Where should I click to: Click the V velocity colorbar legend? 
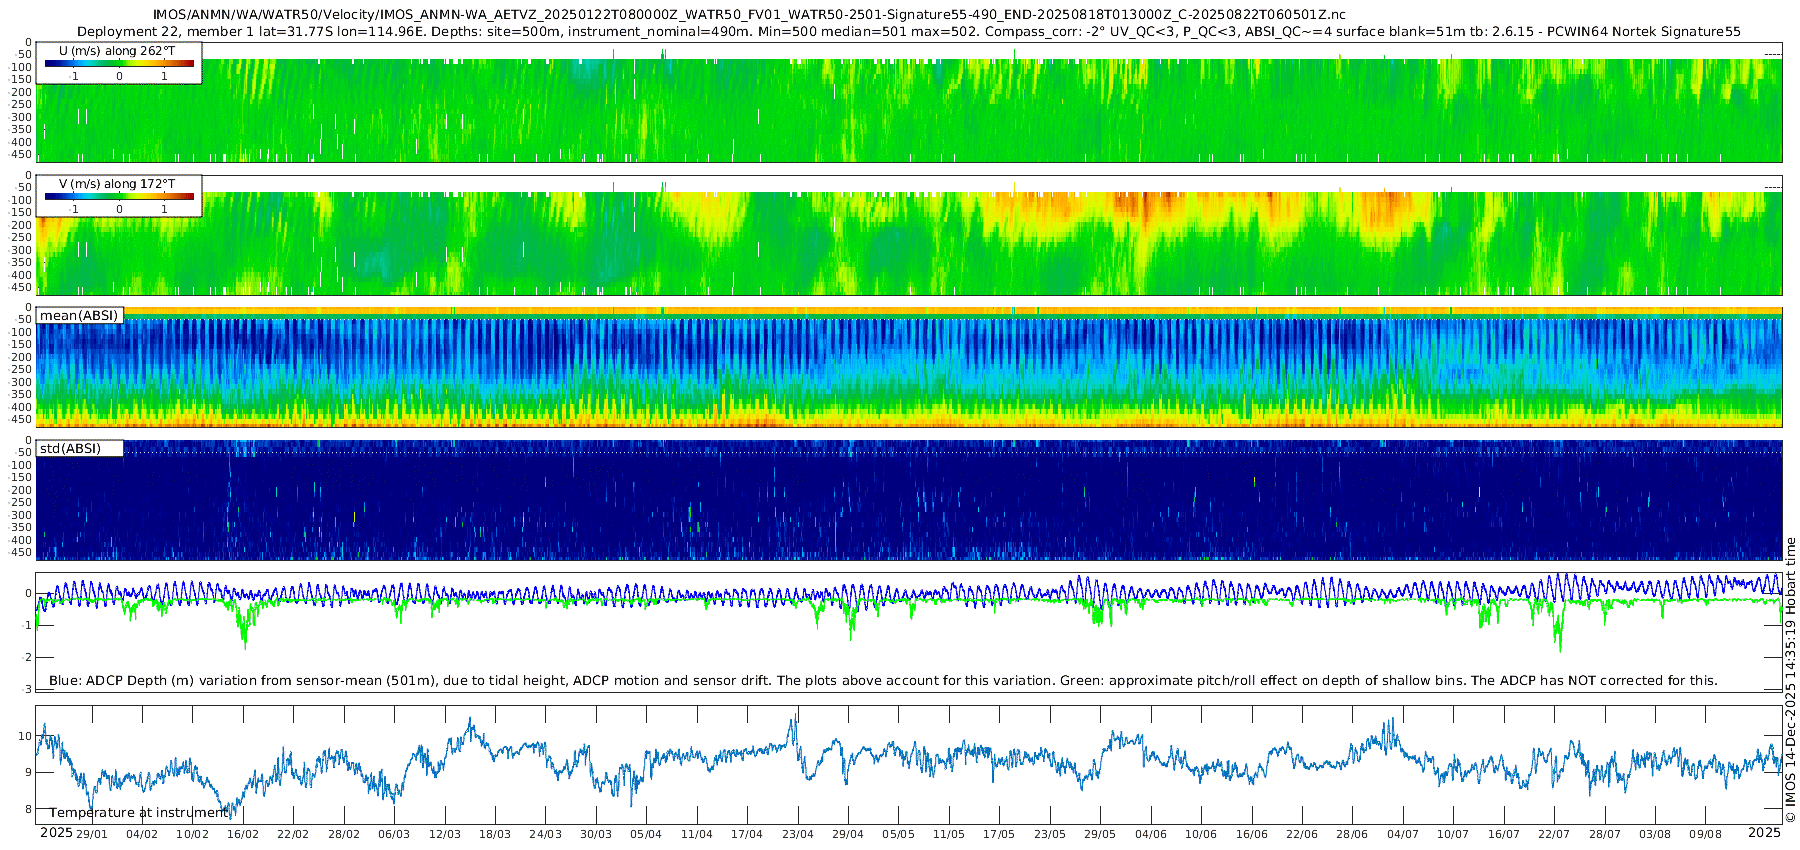pos(119,197)
